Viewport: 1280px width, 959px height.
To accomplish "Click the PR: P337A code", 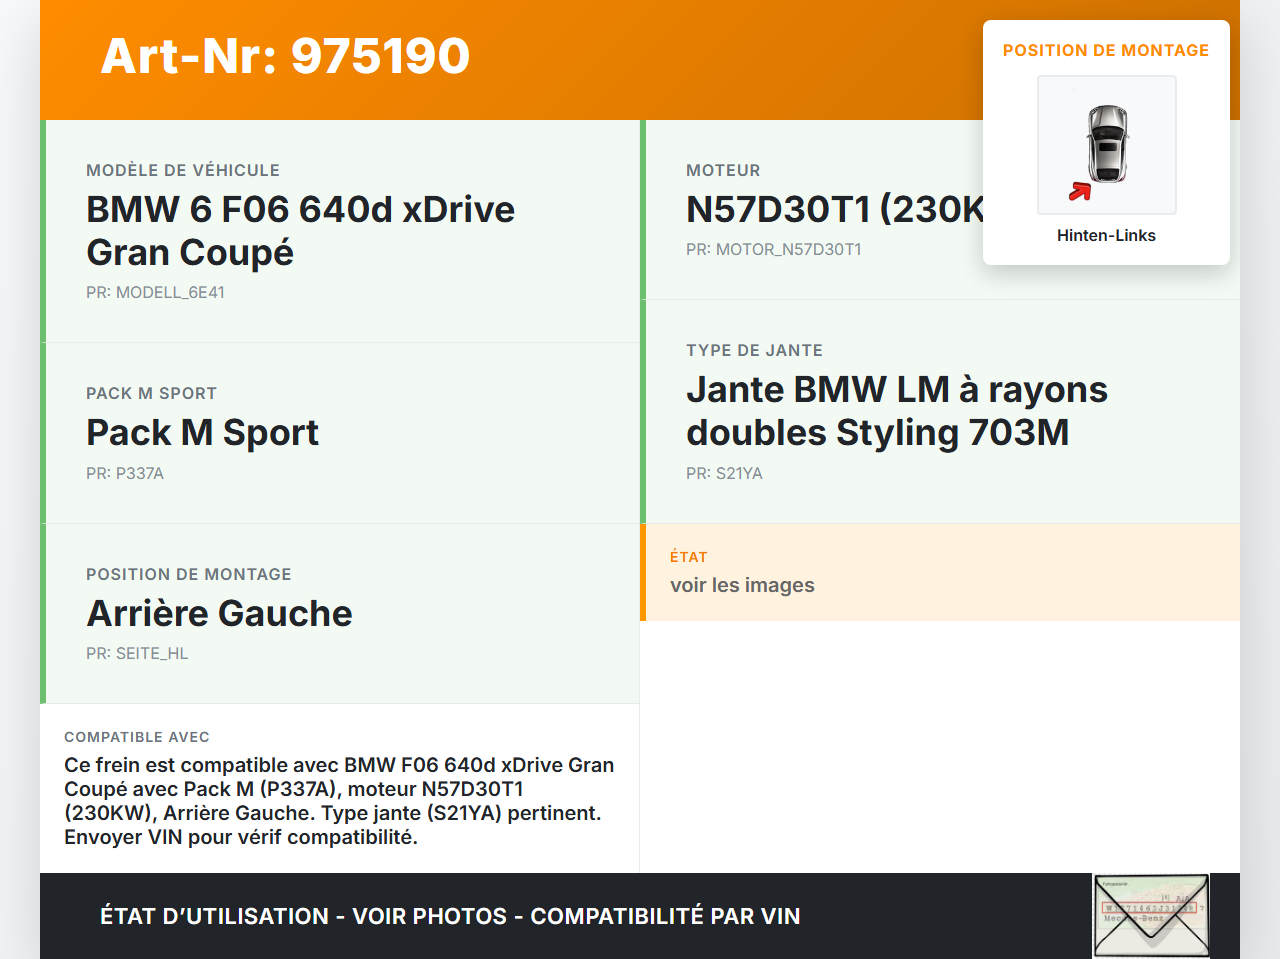I will click(125, 473).
